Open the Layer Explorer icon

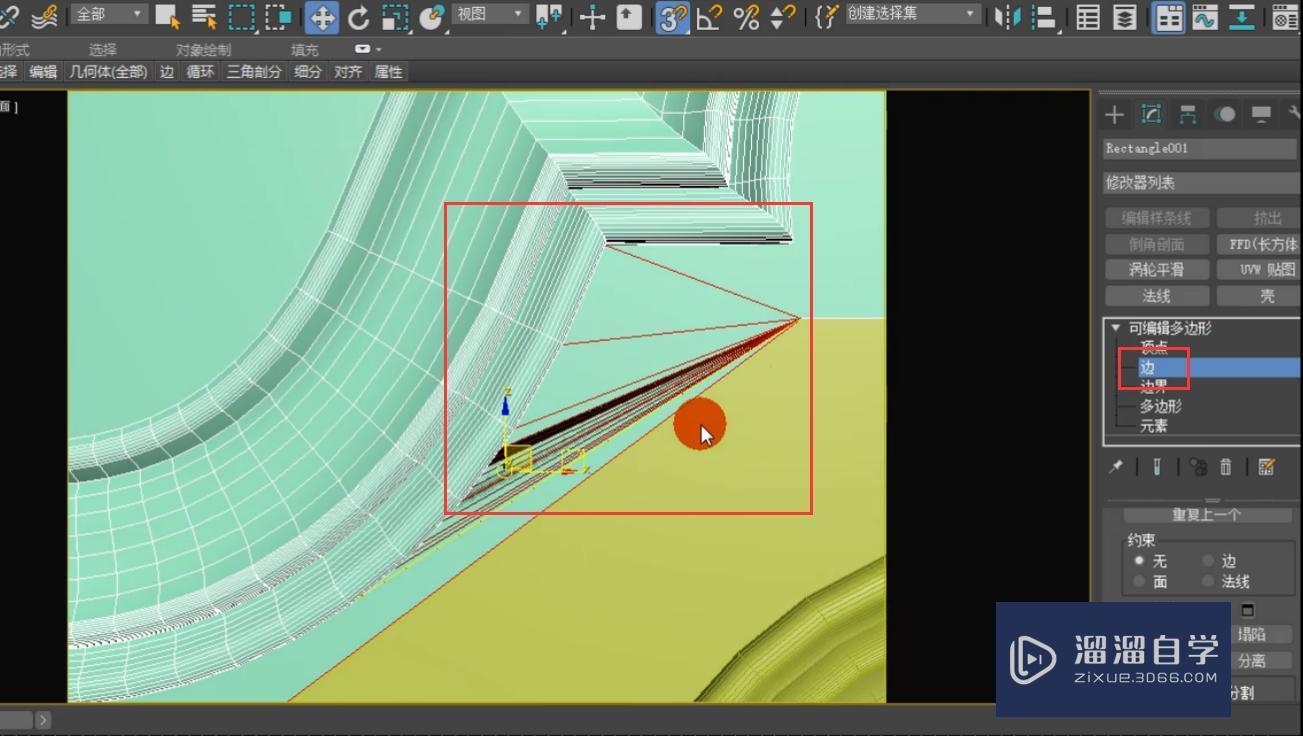(x=1124, y=16)
